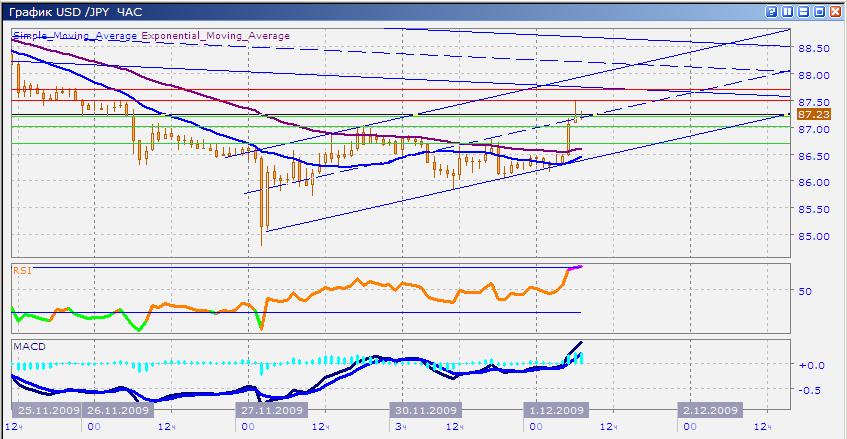
Task: Select the Exponential_Moving_Average legend label
Action: [x=215, y=36]
